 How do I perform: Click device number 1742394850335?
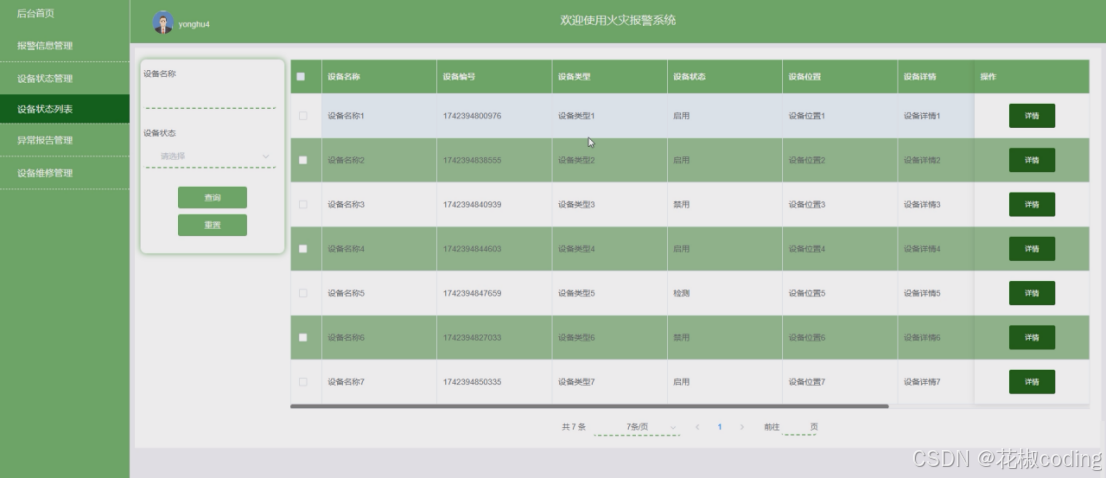point(472,382)
